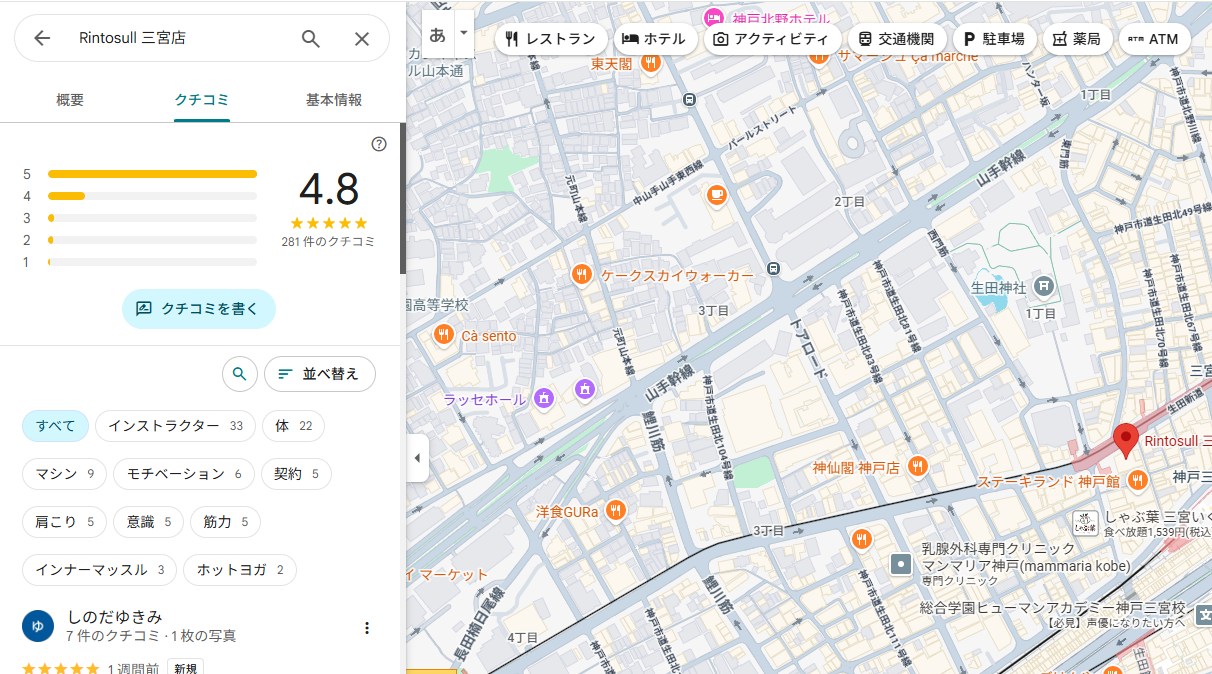Open the three-dot menu on しのだゆきみ review
1212x674 pixels.
coord(367,628)
